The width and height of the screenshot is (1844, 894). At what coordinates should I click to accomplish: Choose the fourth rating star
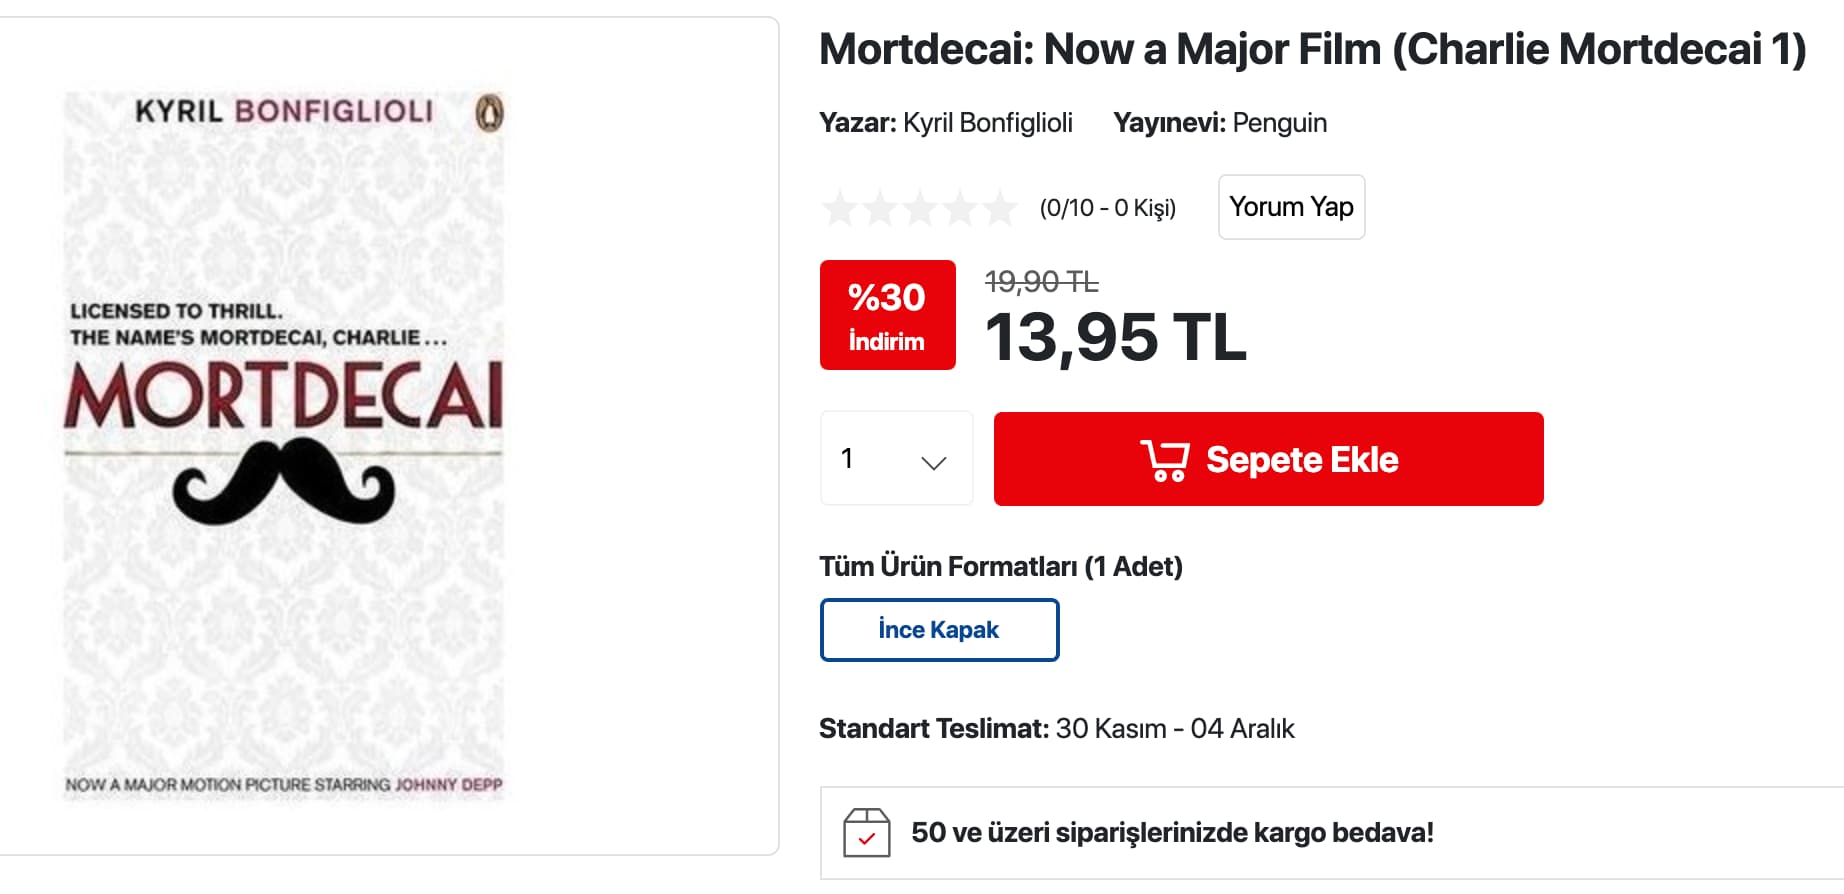pyautogui.click(x=959, y=209)
